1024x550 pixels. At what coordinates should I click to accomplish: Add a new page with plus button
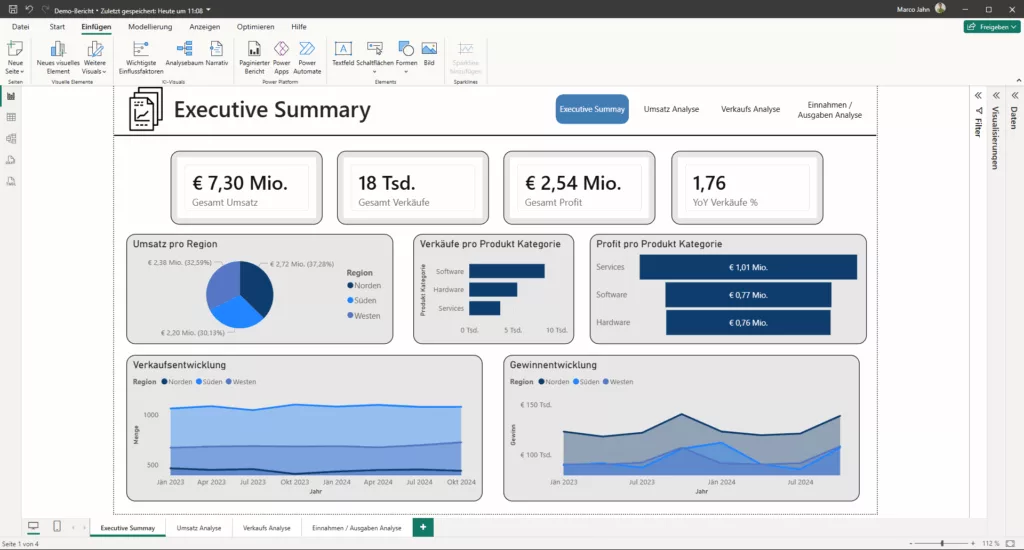pos(423,527)
